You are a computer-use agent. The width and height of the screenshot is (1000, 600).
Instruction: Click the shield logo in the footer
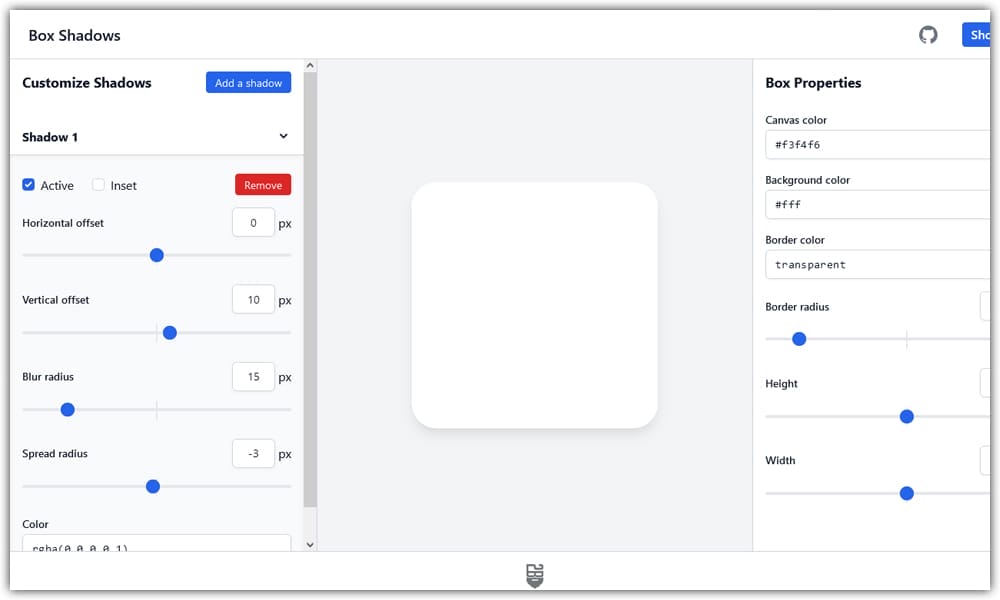tap(535, 575)
